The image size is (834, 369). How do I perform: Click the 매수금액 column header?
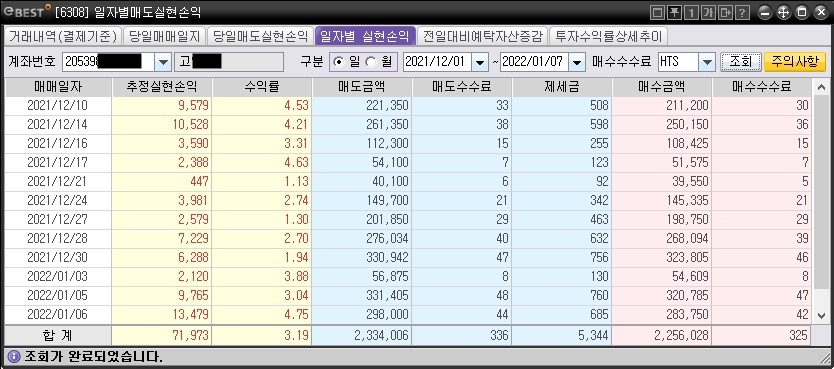coord(662,87)
